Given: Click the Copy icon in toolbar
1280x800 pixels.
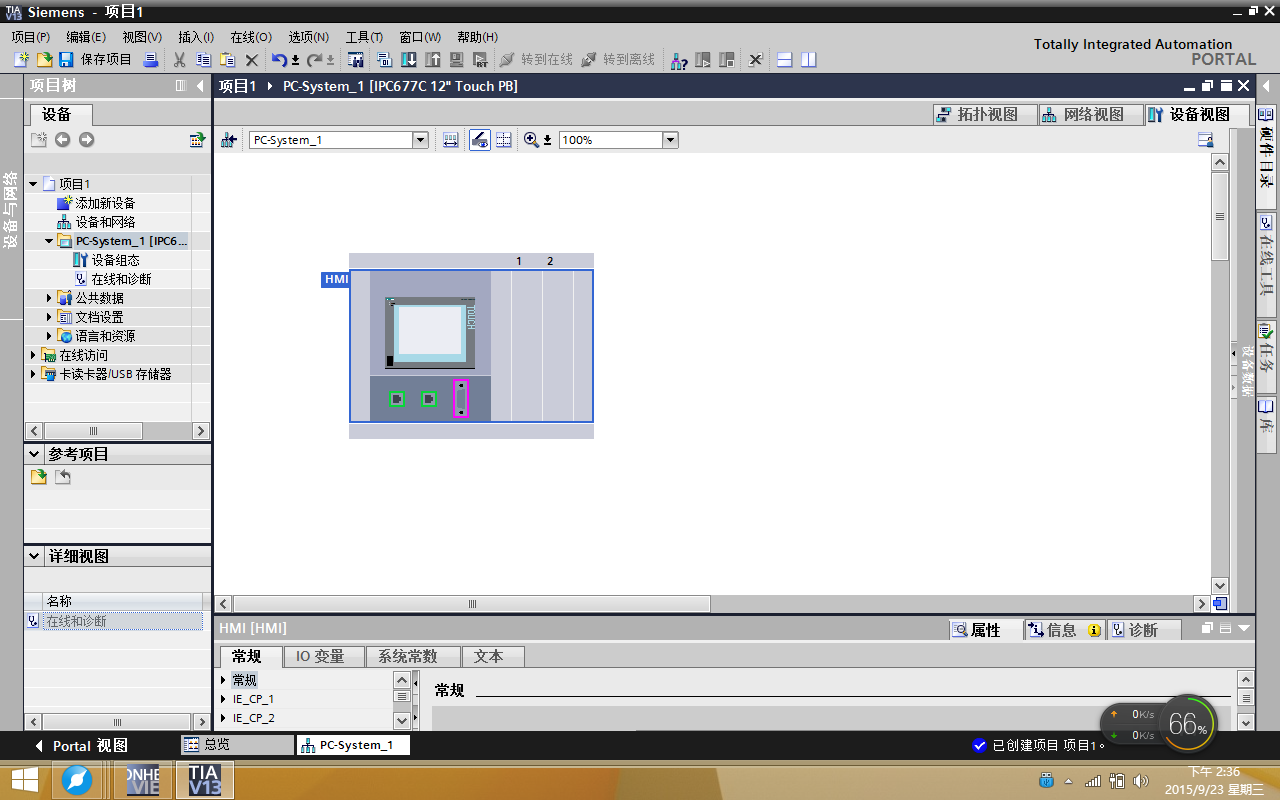Looking at the screenshot, I should point(203,60).
